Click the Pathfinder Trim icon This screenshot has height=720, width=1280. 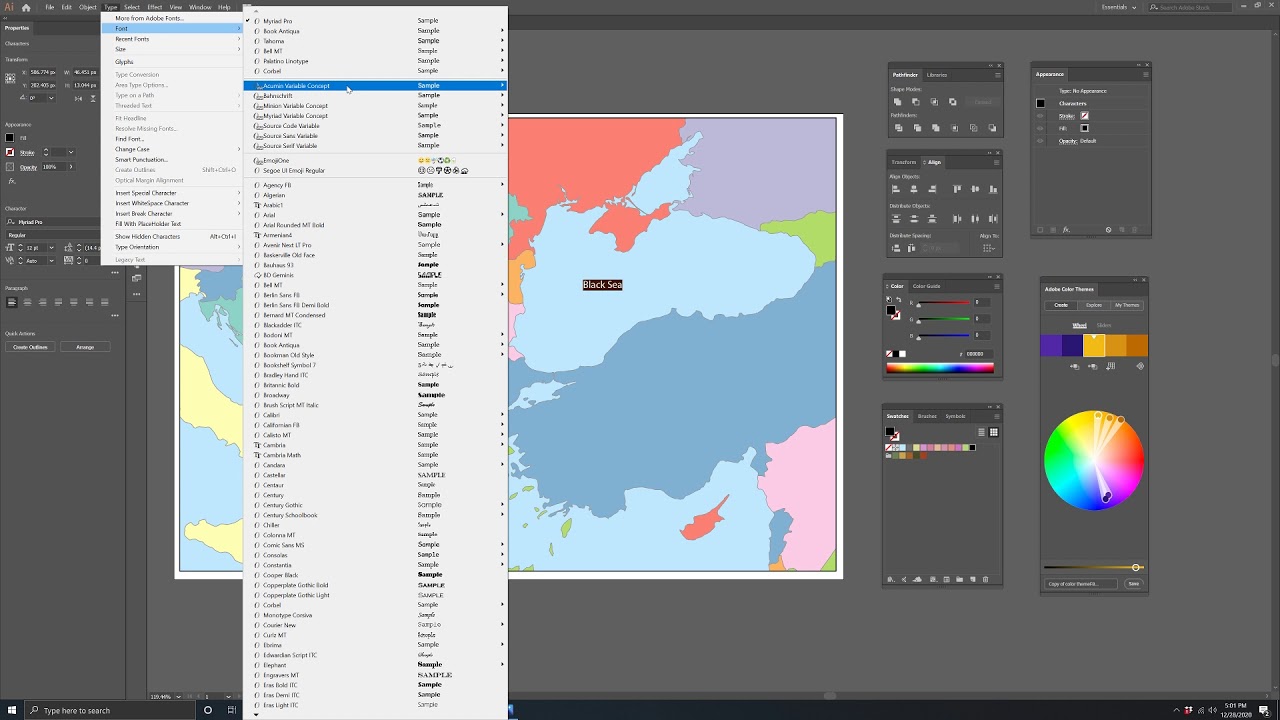click(917, 128)
